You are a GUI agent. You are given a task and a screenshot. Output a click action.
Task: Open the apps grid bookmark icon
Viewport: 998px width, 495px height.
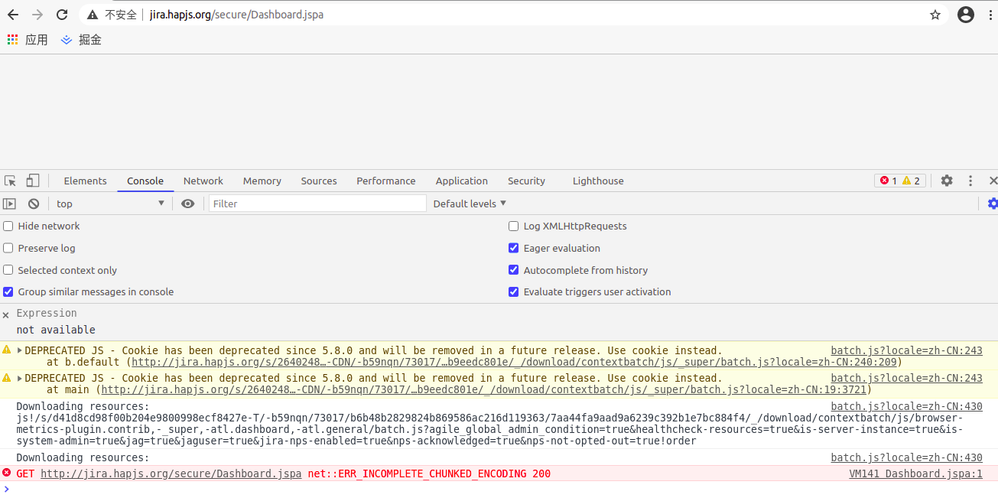tap(12, 40)
